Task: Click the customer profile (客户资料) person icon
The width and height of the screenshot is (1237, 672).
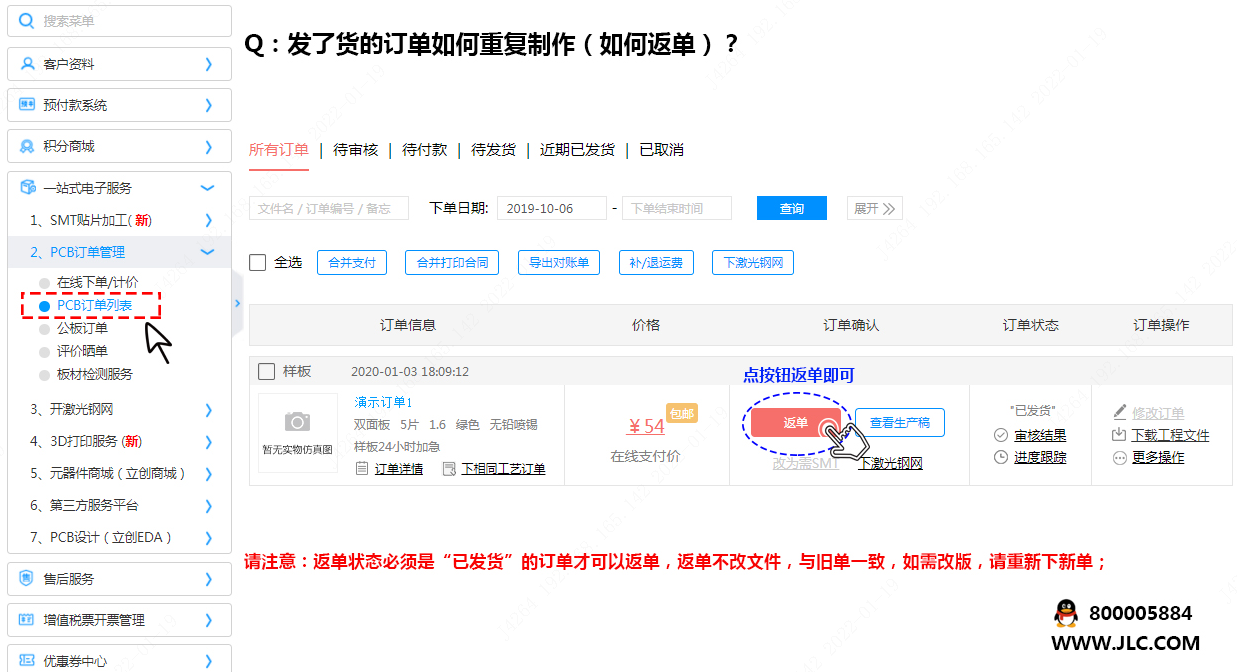Action: tap(27, 64)
